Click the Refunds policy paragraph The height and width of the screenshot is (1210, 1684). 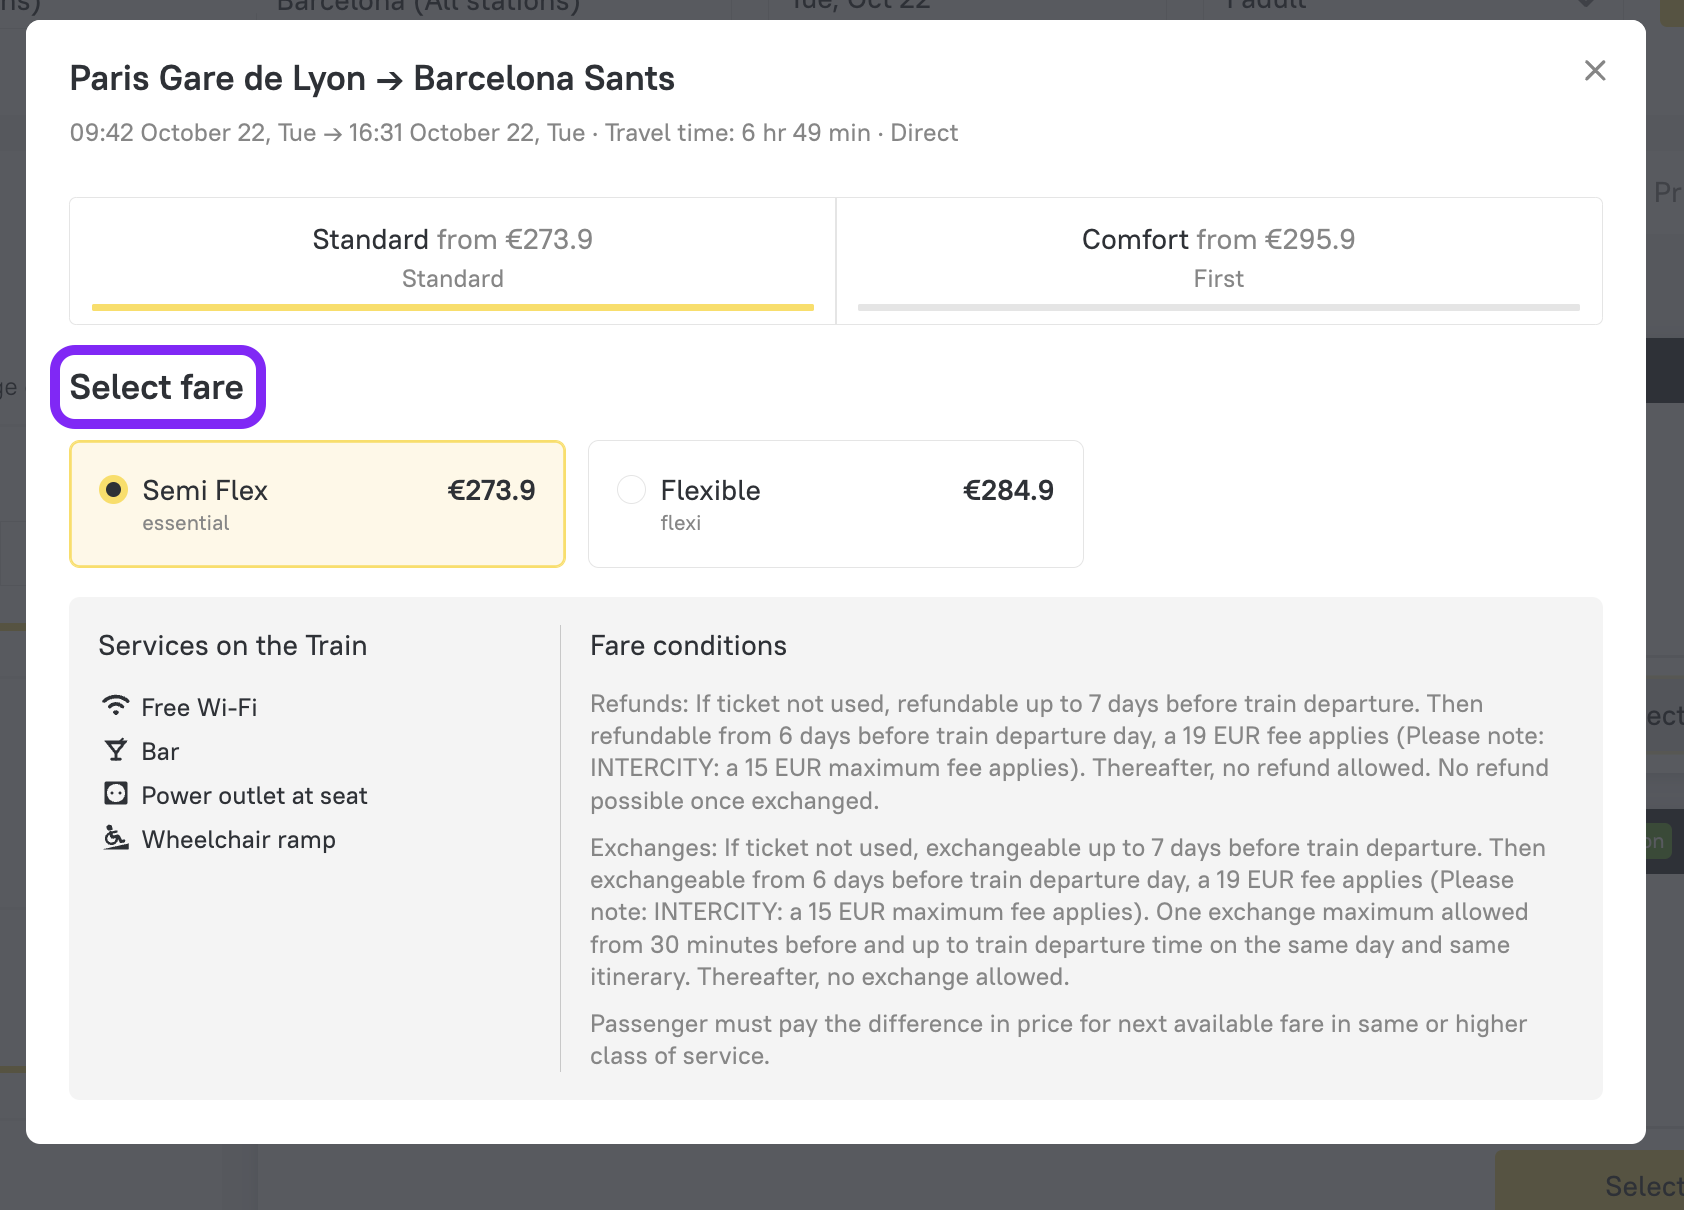[1068, 752]
